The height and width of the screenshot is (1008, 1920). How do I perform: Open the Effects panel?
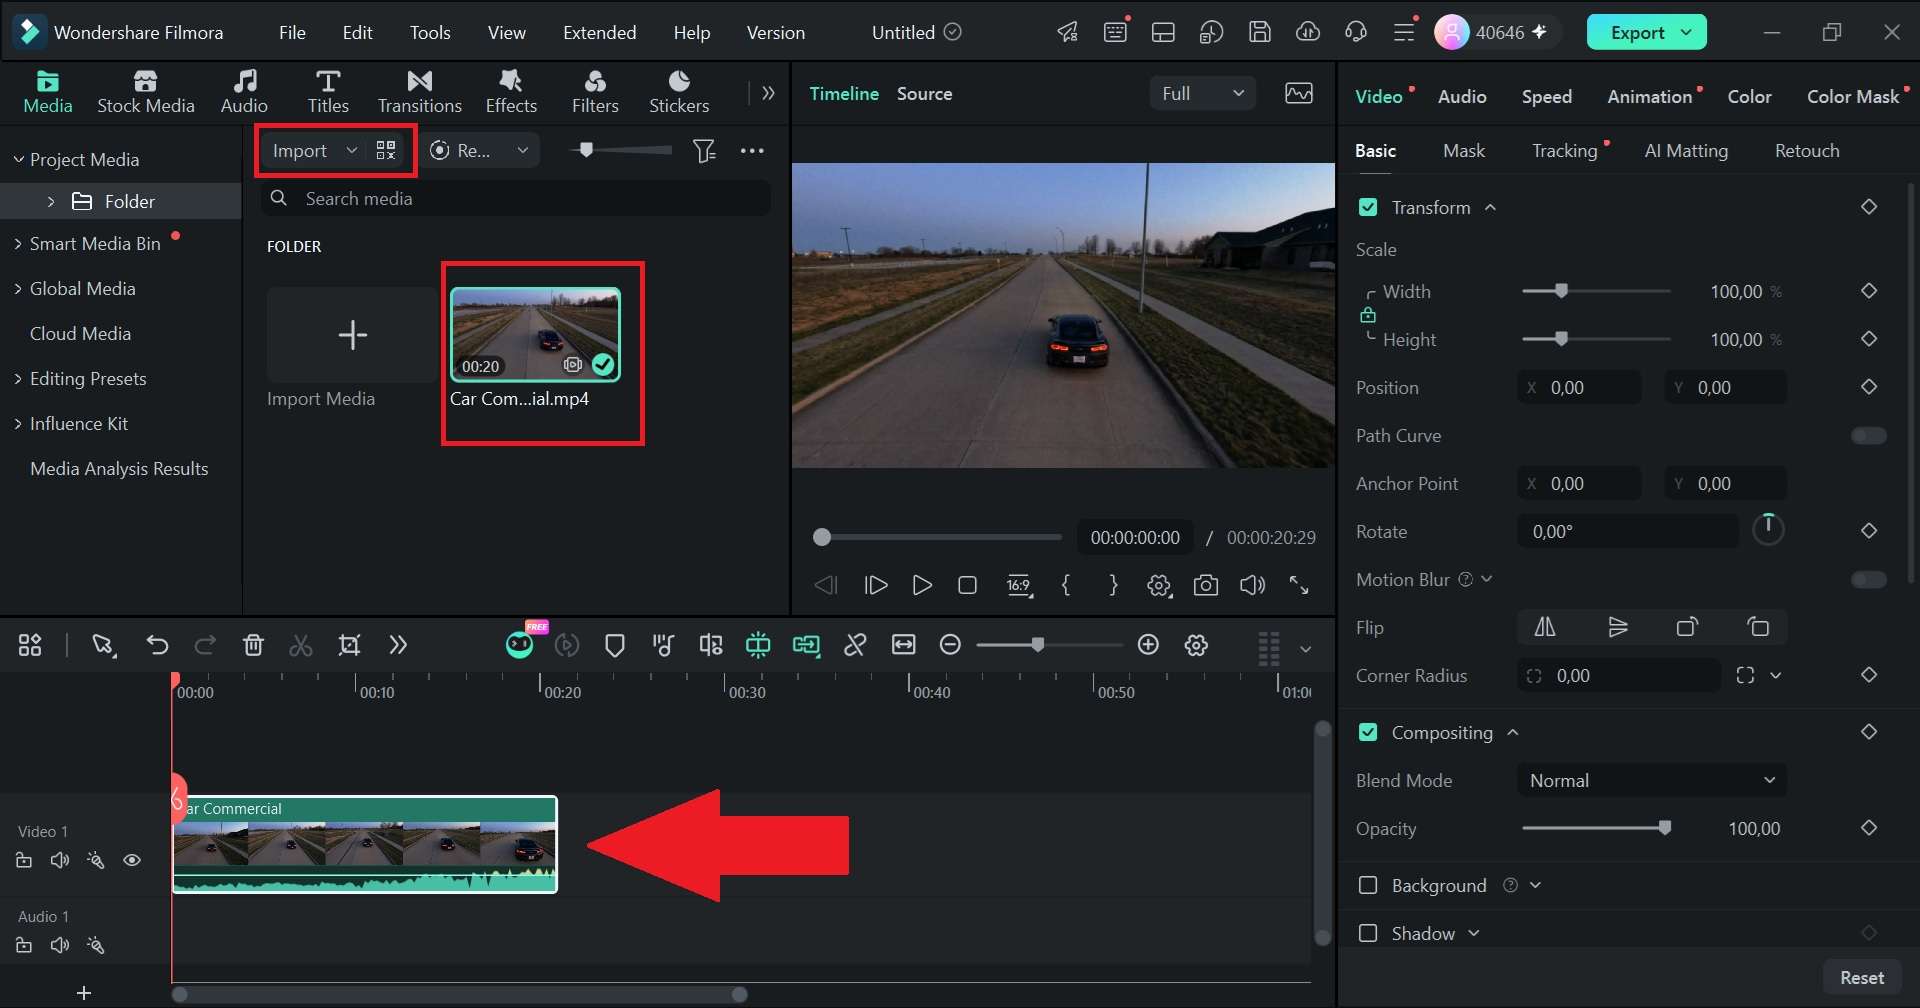(511, 92)
